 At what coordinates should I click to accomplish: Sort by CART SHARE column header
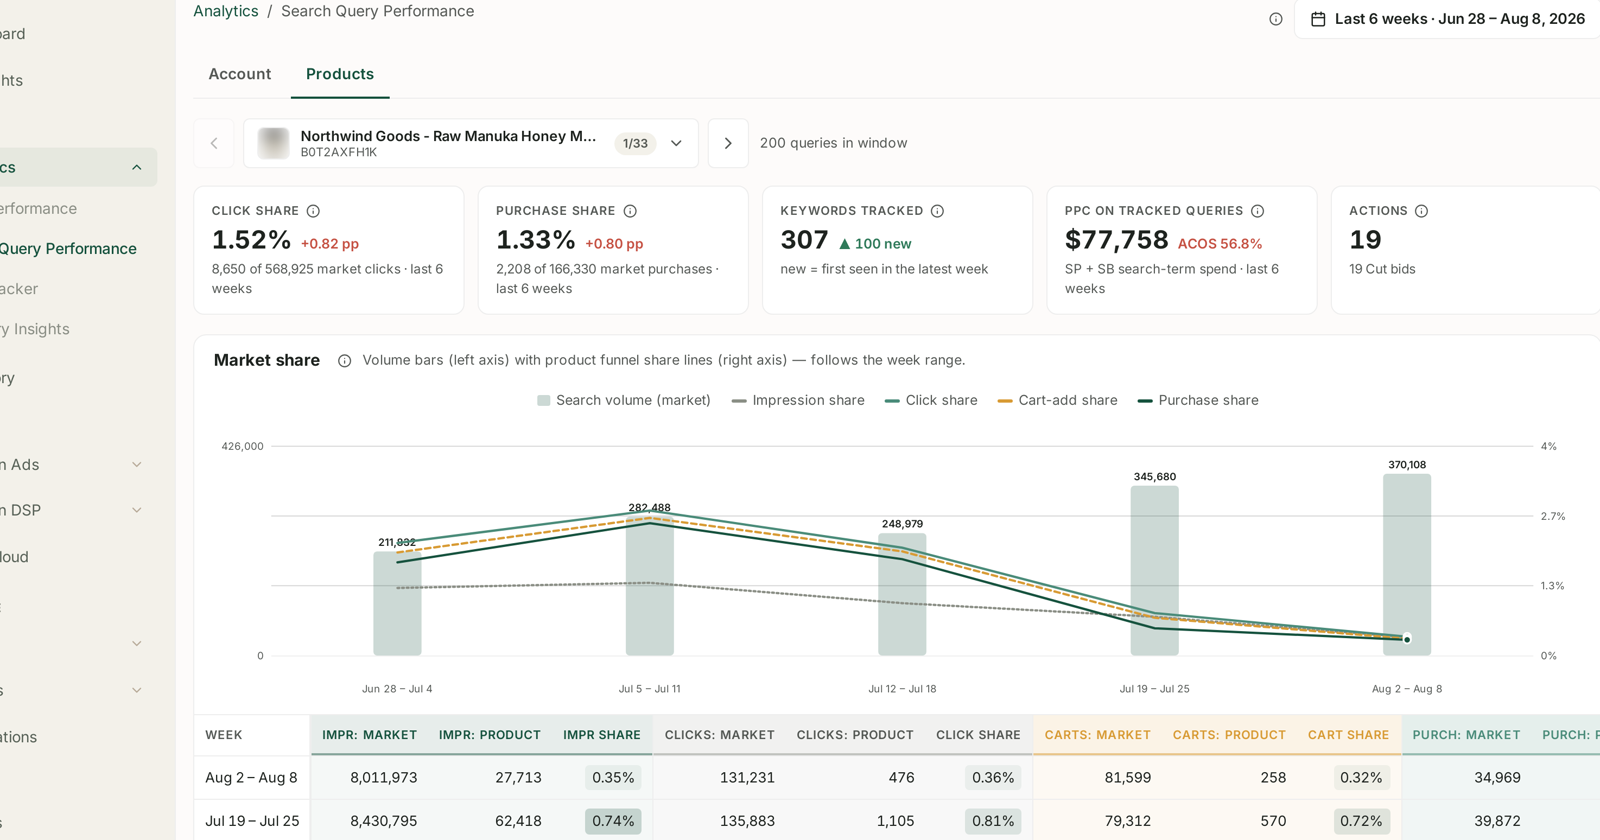[1348, 735]
